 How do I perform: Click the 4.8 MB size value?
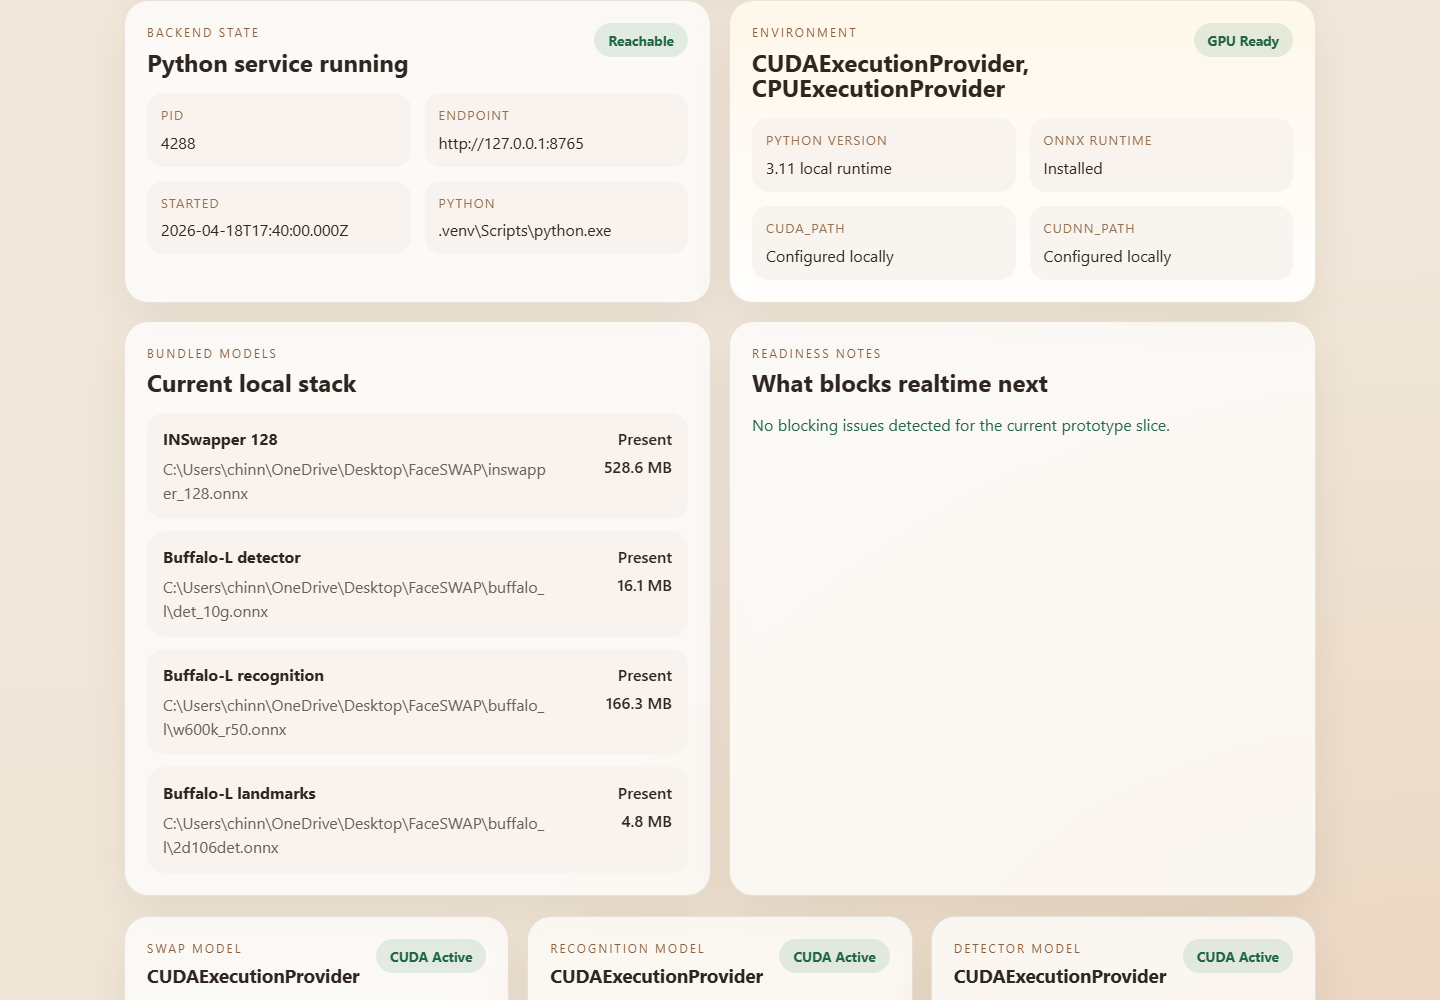[x=646, y=822]
